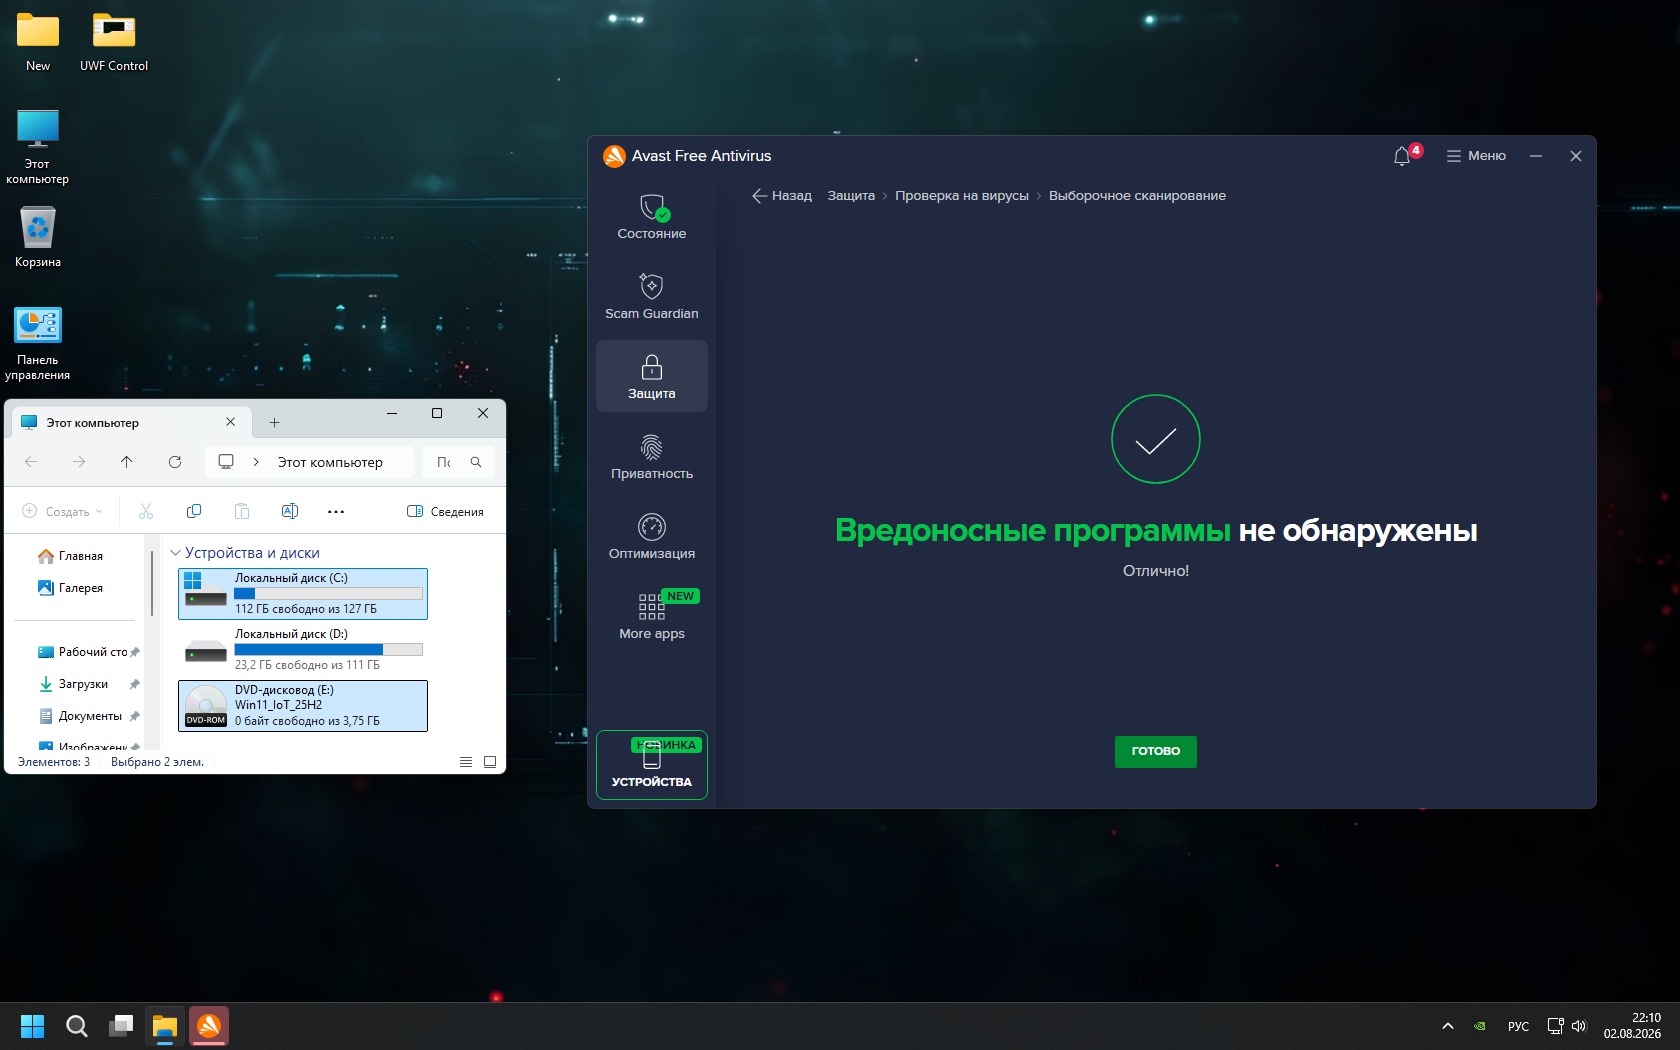Click the green Готово button

tap(1156, 751)
